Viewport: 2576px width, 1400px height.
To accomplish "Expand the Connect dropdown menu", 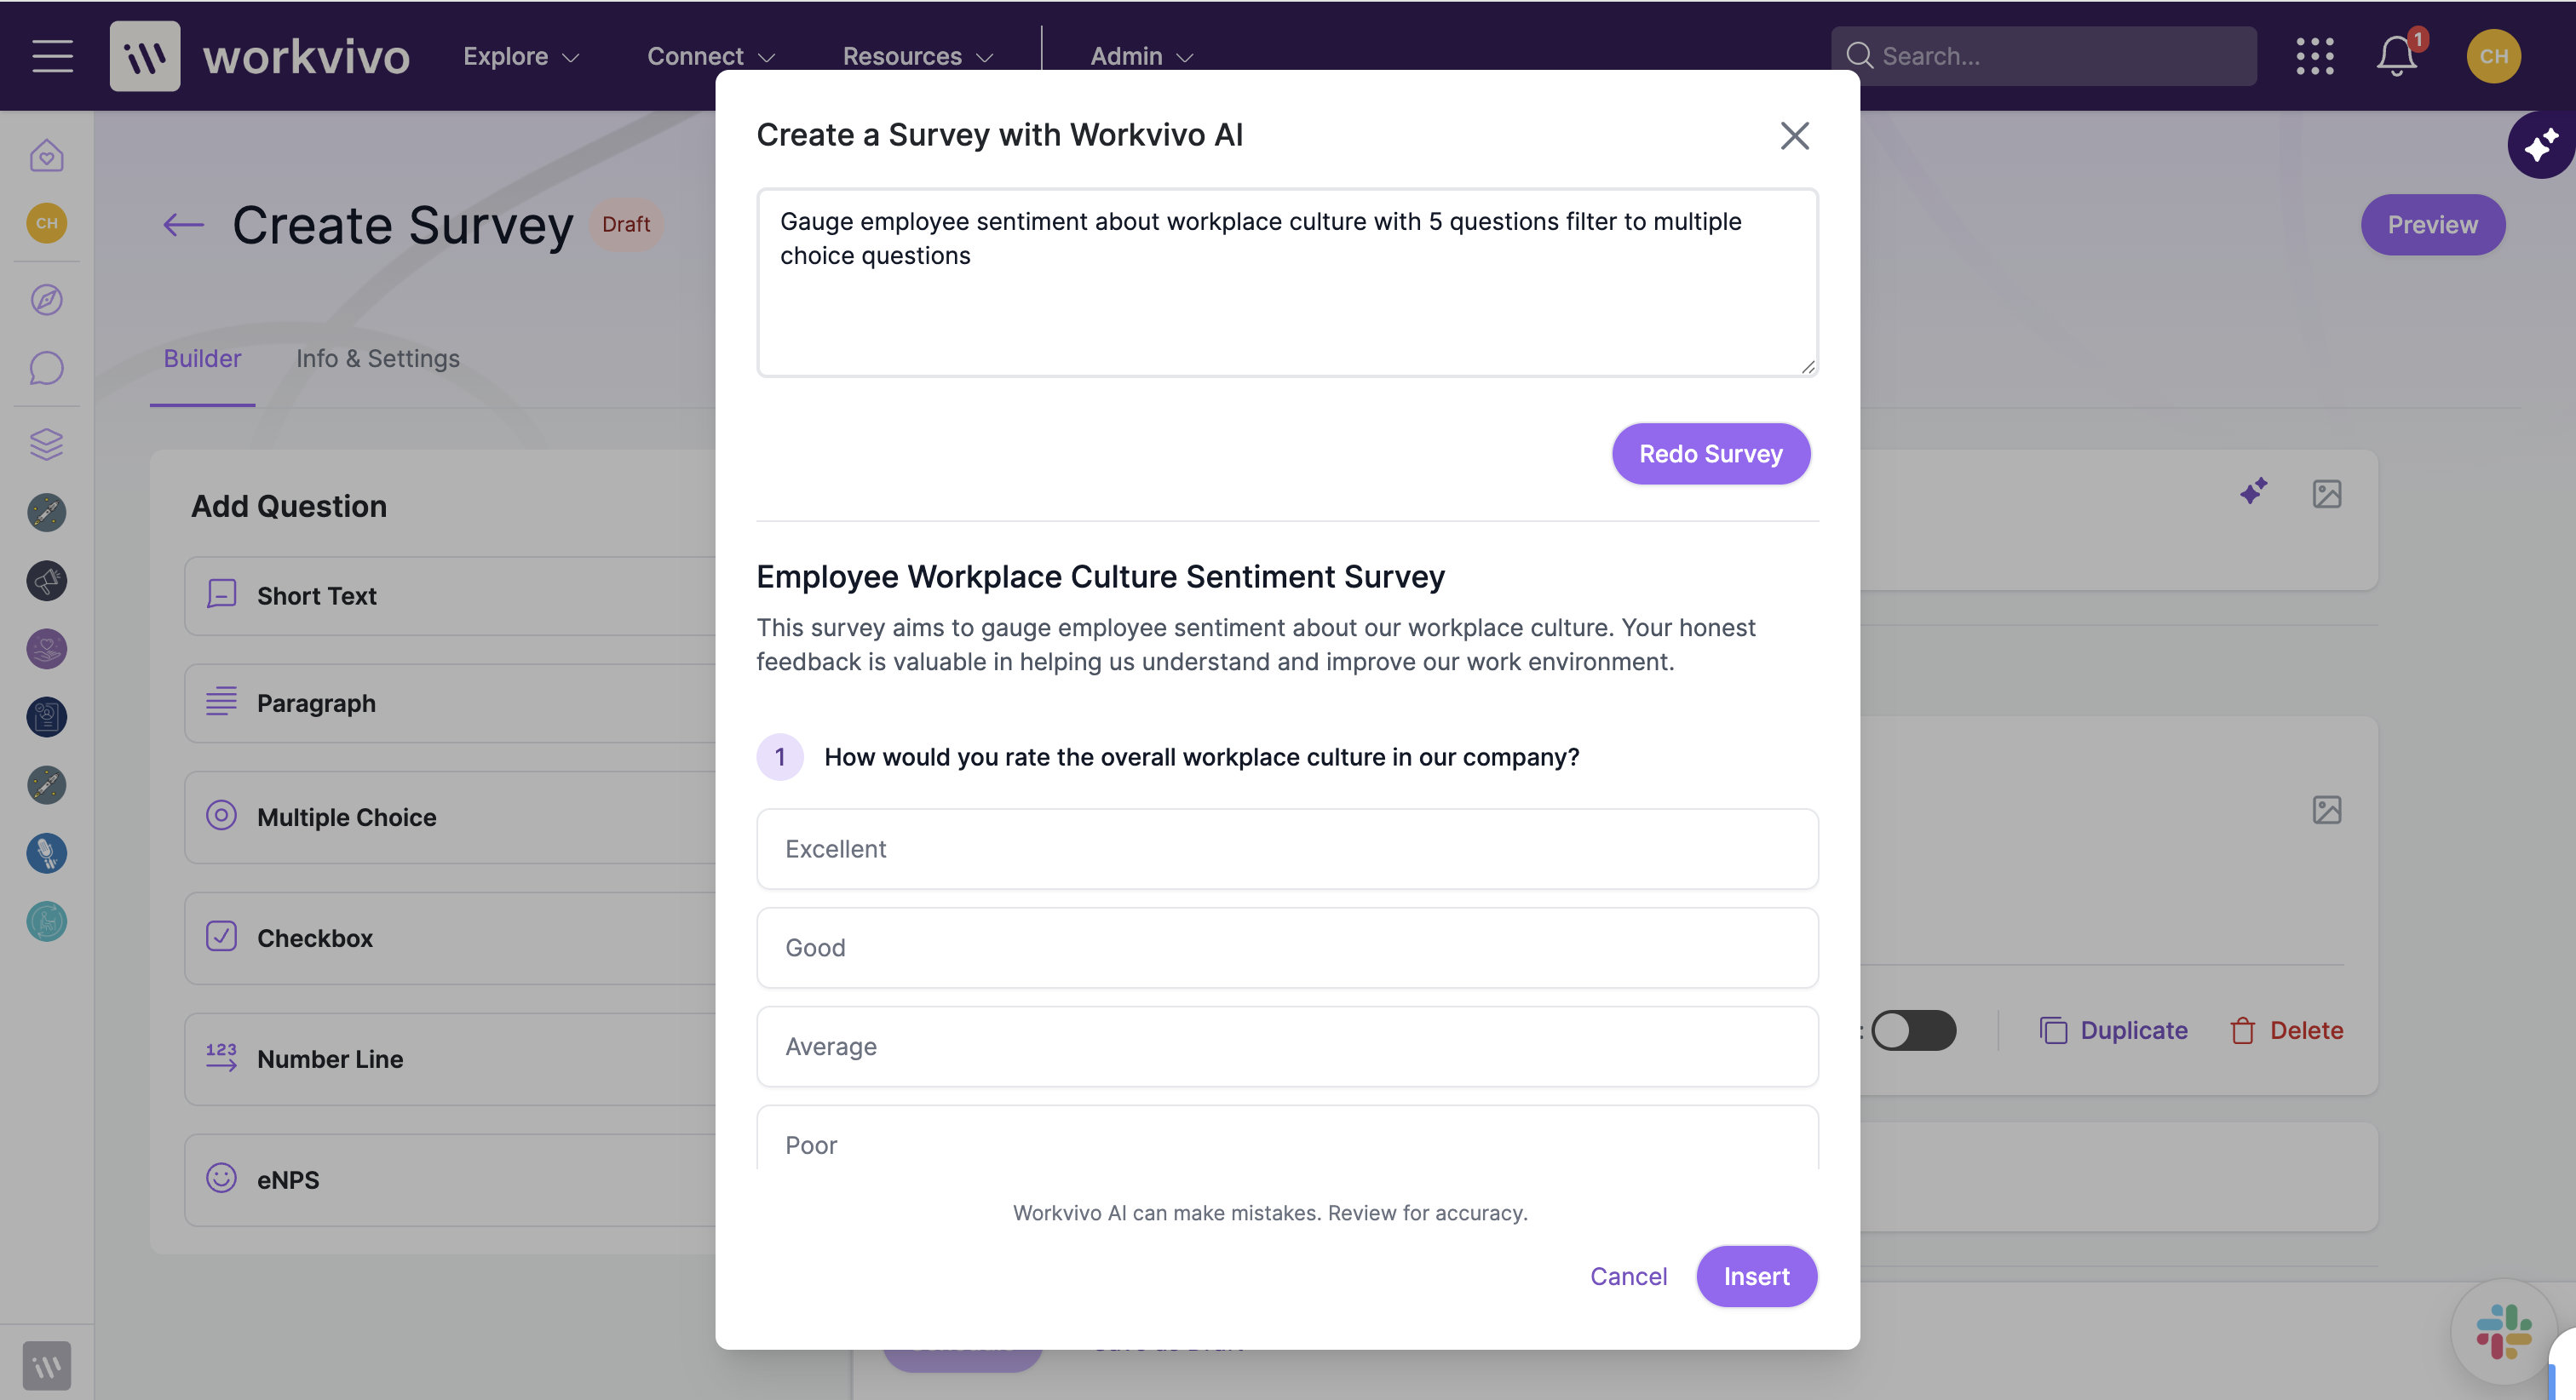I will (x=711, y=56).
